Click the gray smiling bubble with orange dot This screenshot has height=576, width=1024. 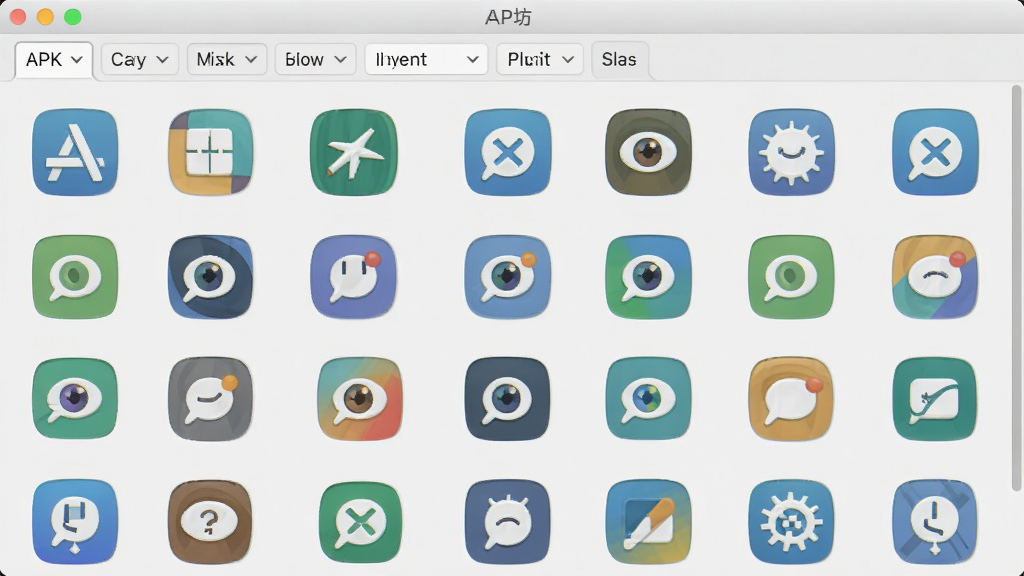(210, 398)
